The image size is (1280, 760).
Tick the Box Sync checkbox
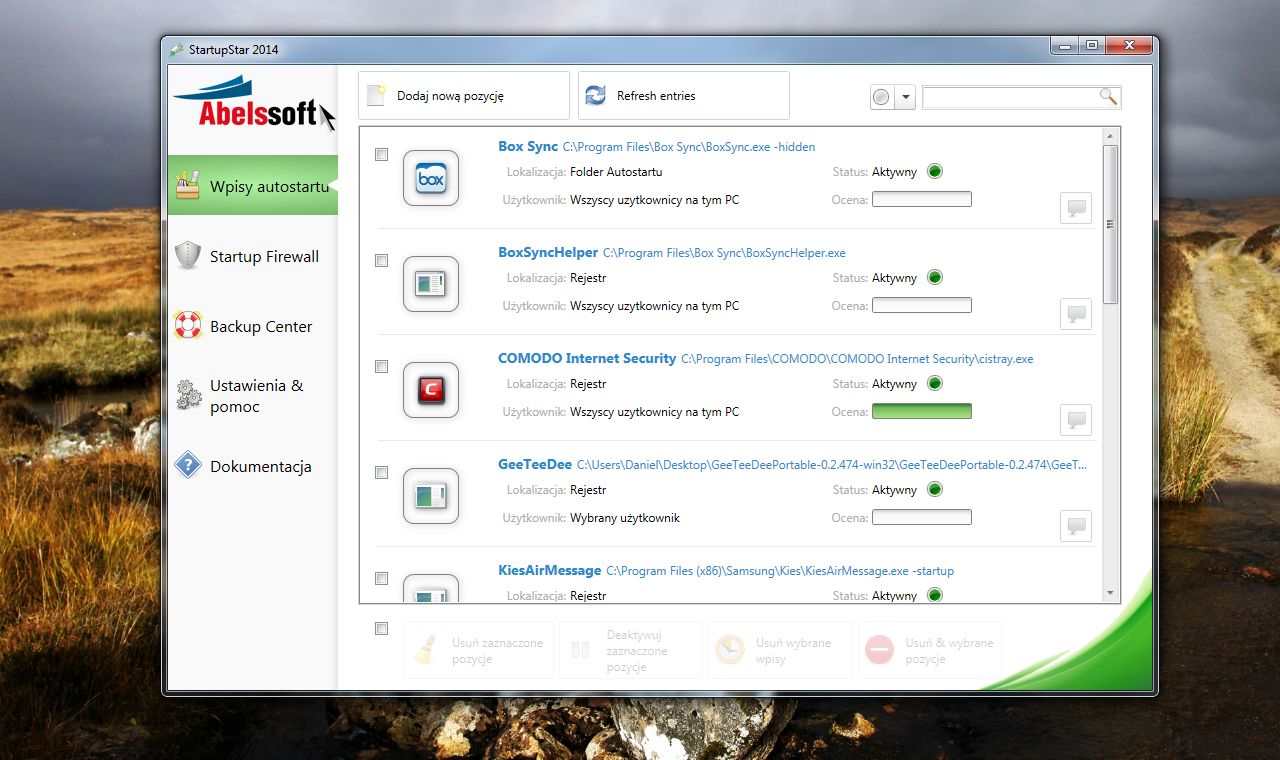[x=381, y=155]
